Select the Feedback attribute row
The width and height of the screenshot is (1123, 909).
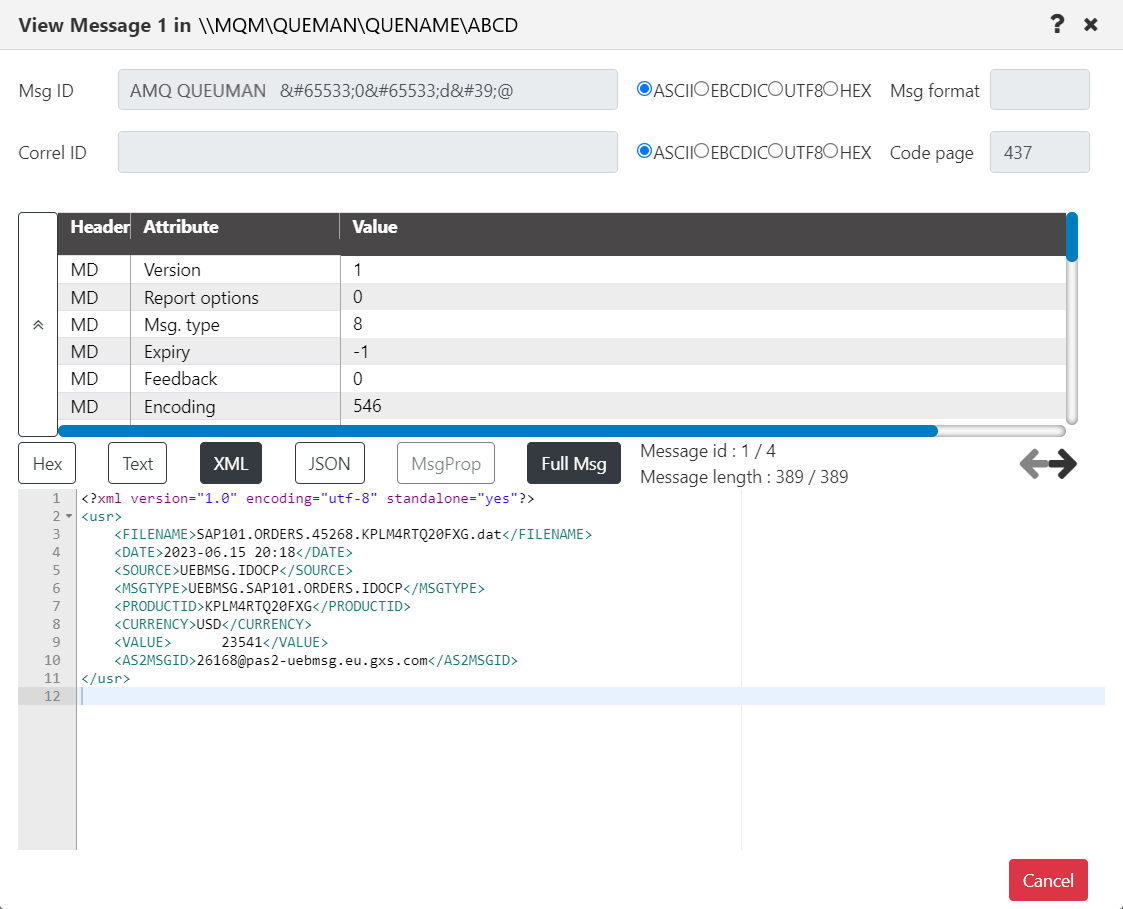tap(562, 379)
